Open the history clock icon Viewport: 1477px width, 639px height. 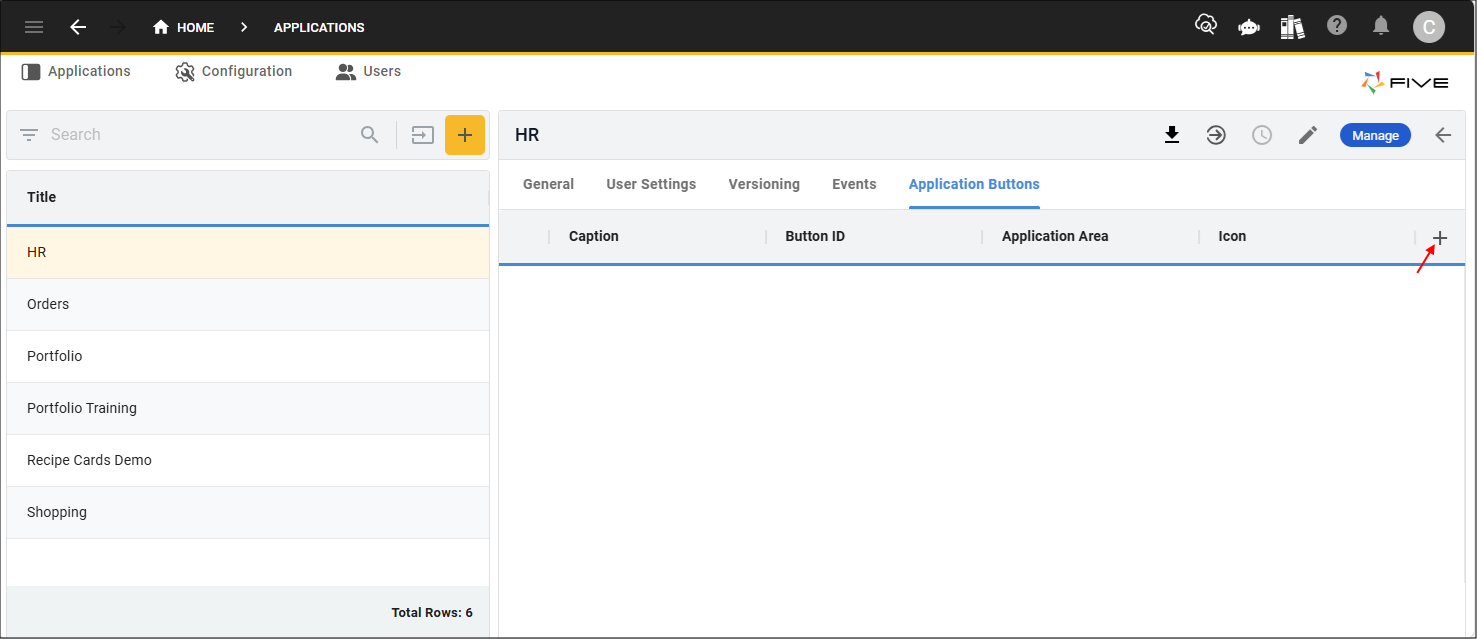pyautogui.click(x=1261, y=134)
